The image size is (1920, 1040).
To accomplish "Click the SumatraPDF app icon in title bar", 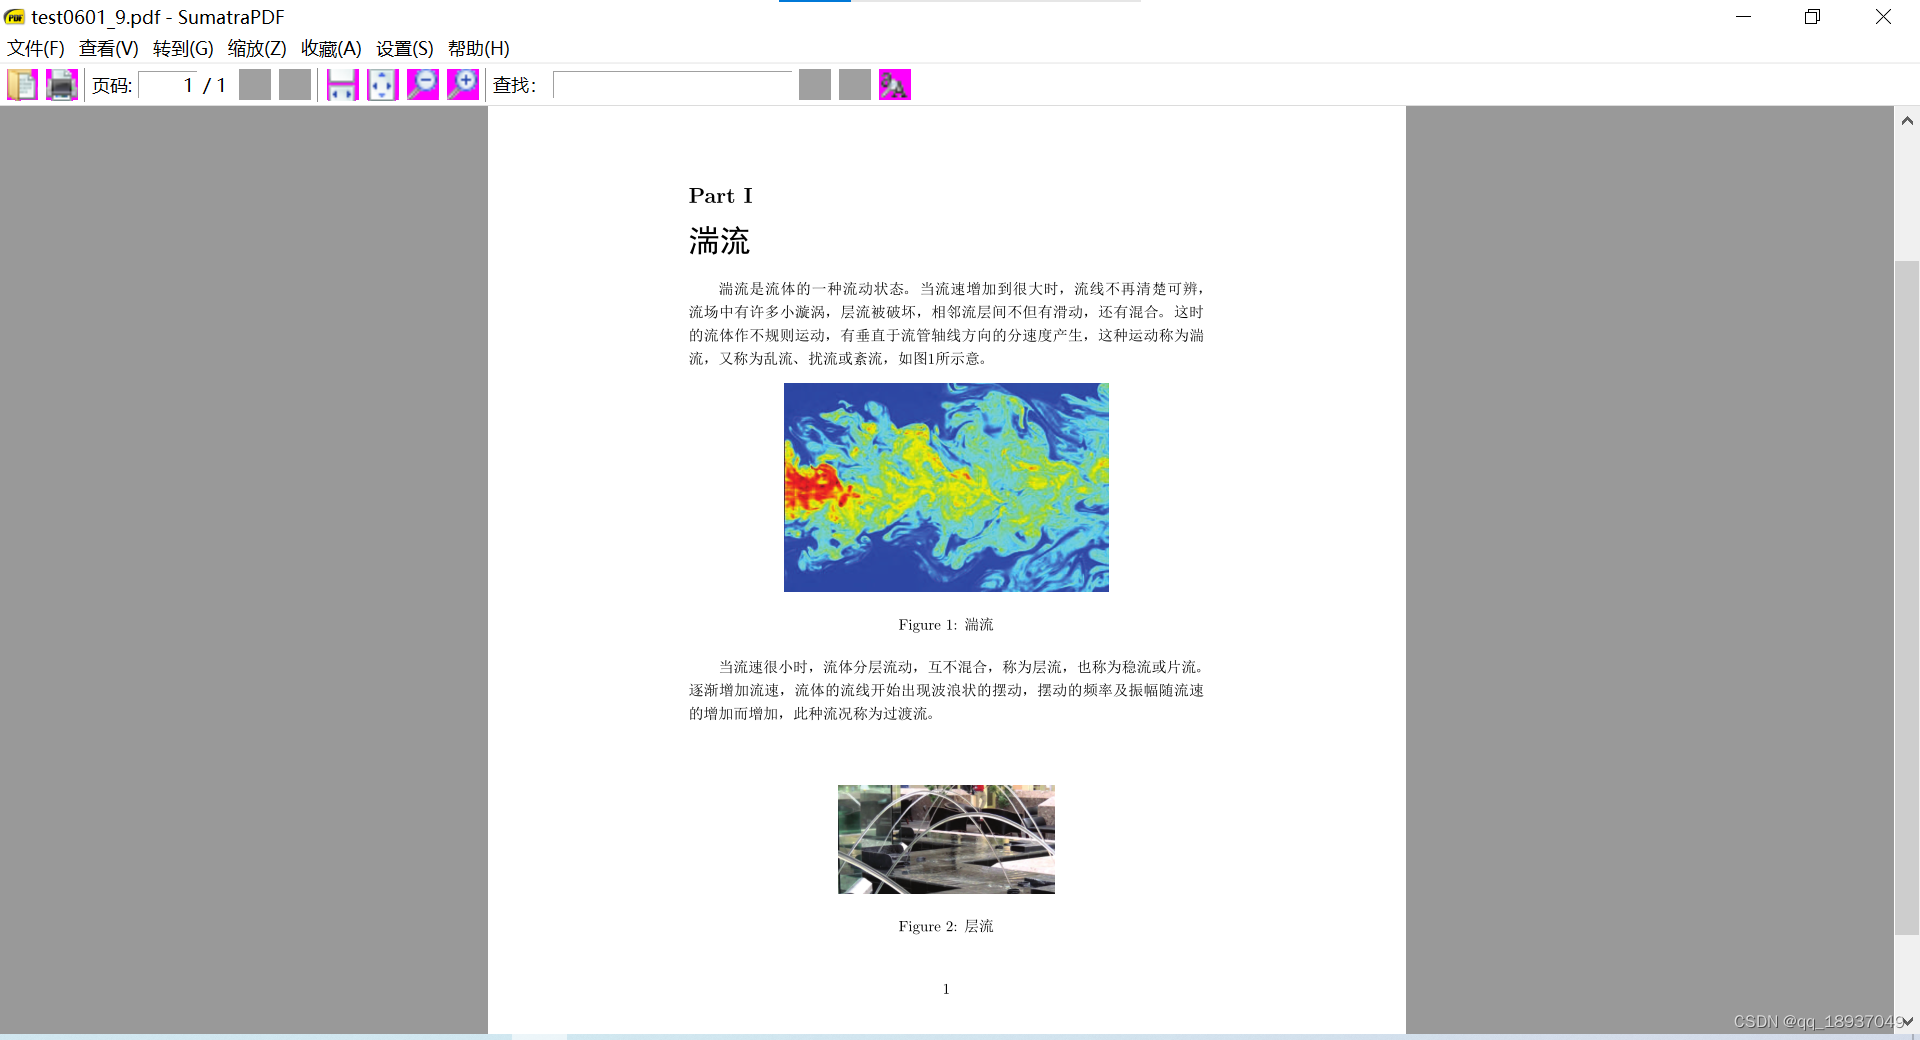I will pos(14,17).
